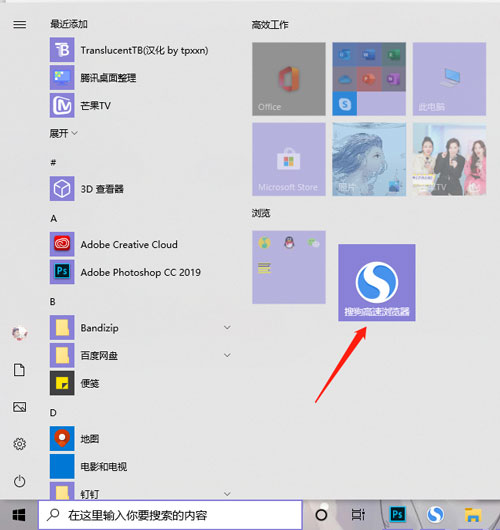Click the B letter header

(53, 302)
